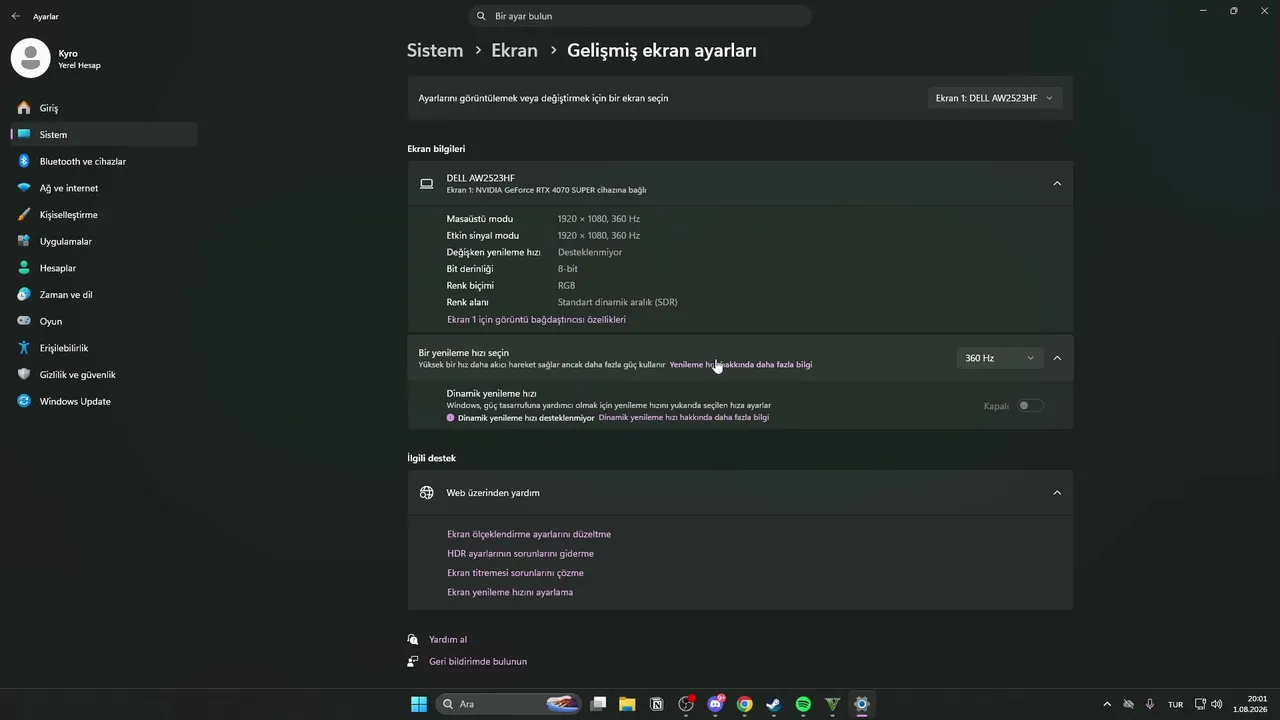The width and height of the screenshot is (1280, 720).
Task: Open the 360 Hz refresh rate dropdown
Action: click(1000, 358)
